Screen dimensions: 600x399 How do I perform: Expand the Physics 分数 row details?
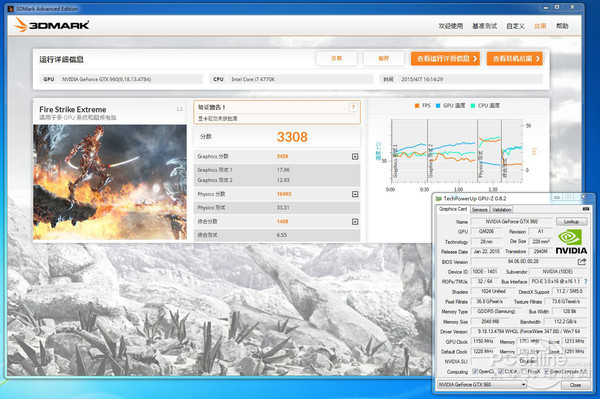[355, 194]
